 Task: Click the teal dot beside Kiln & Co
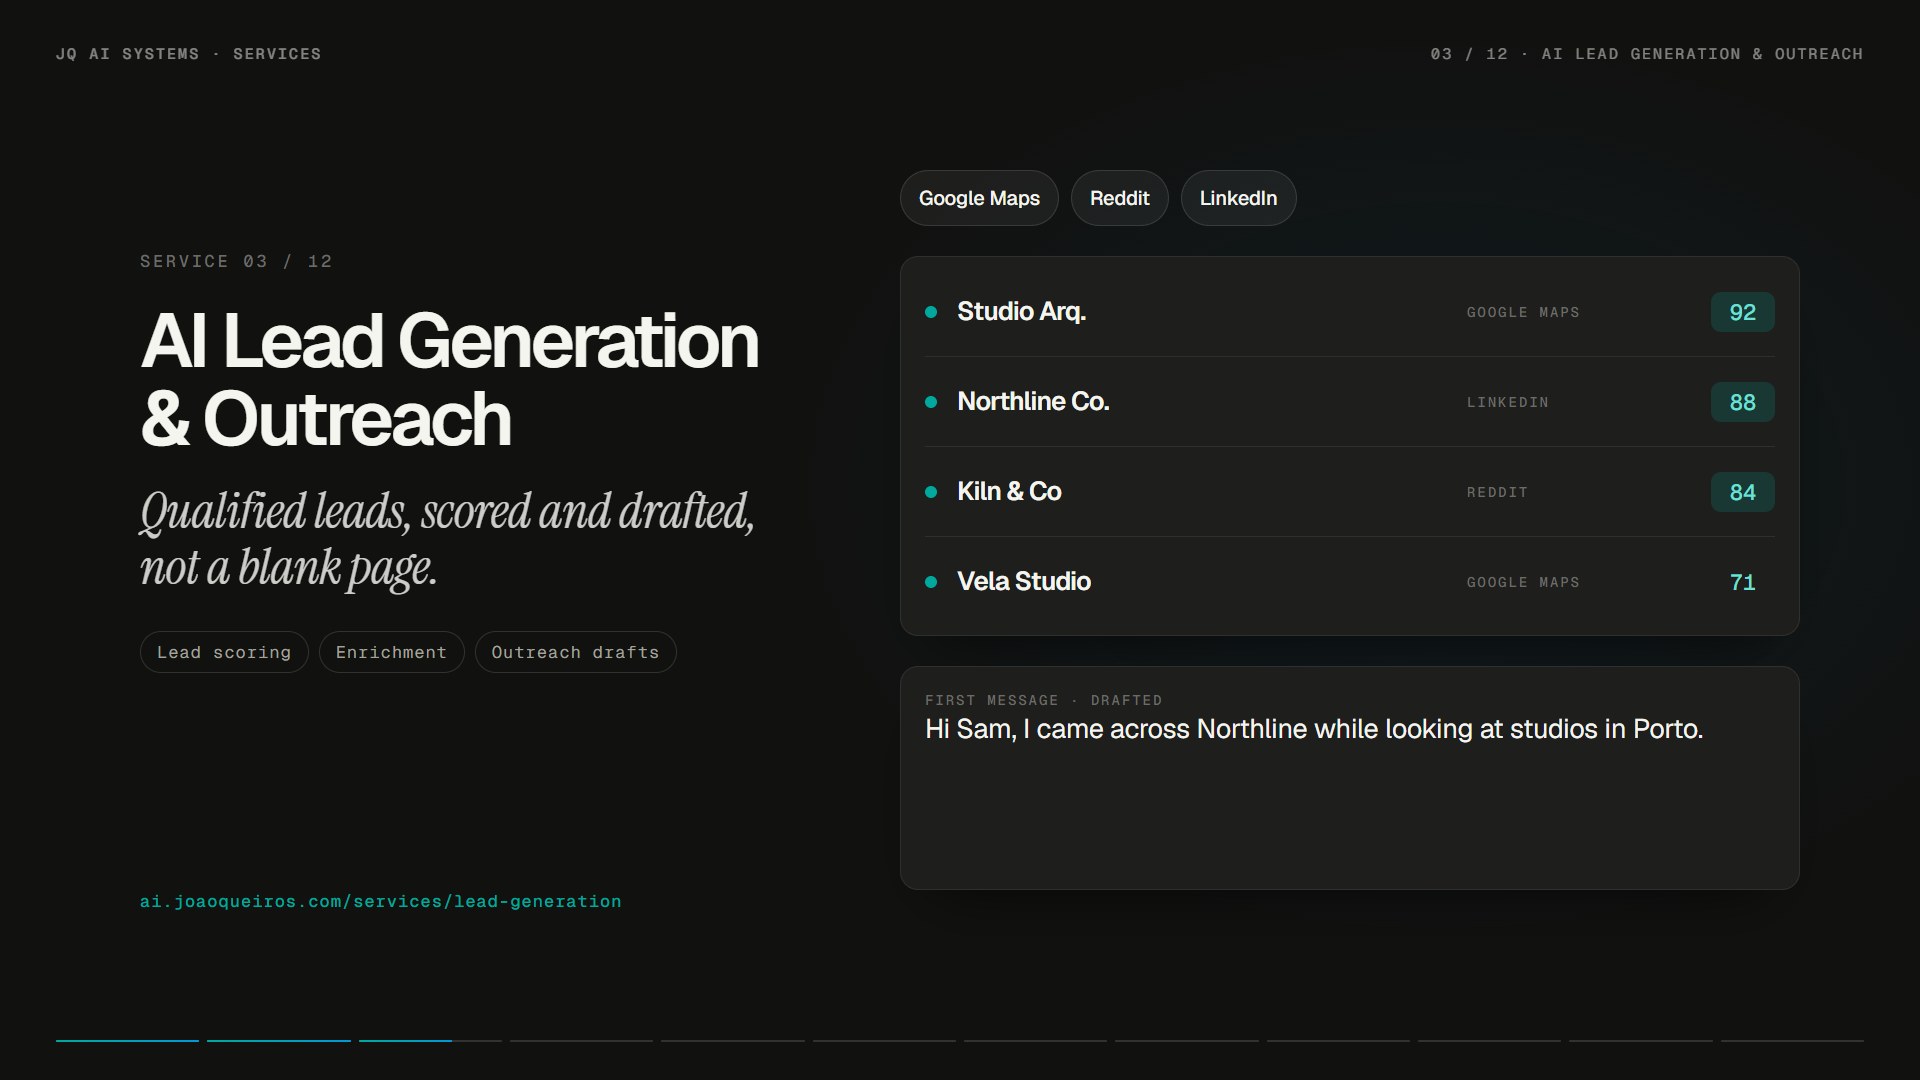(x=931, y=492)
